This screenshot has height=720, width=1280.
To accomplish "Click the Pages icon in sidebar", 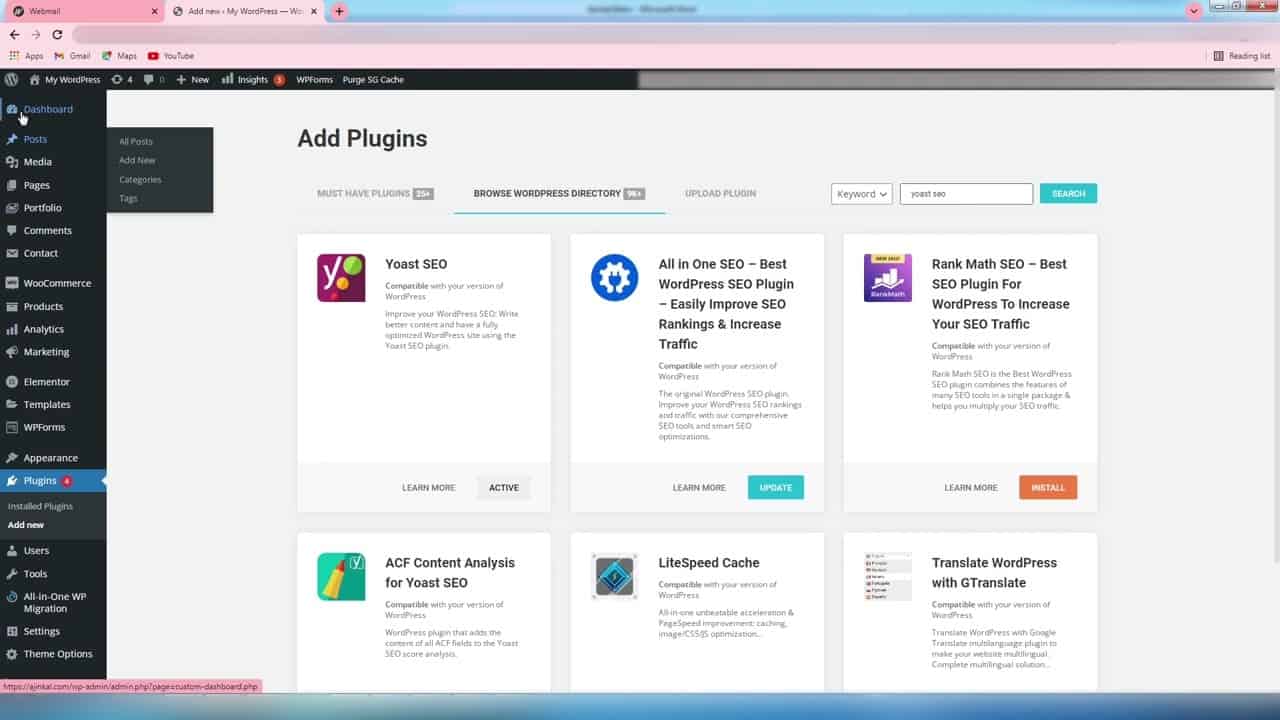I will [x=12, y=185].
